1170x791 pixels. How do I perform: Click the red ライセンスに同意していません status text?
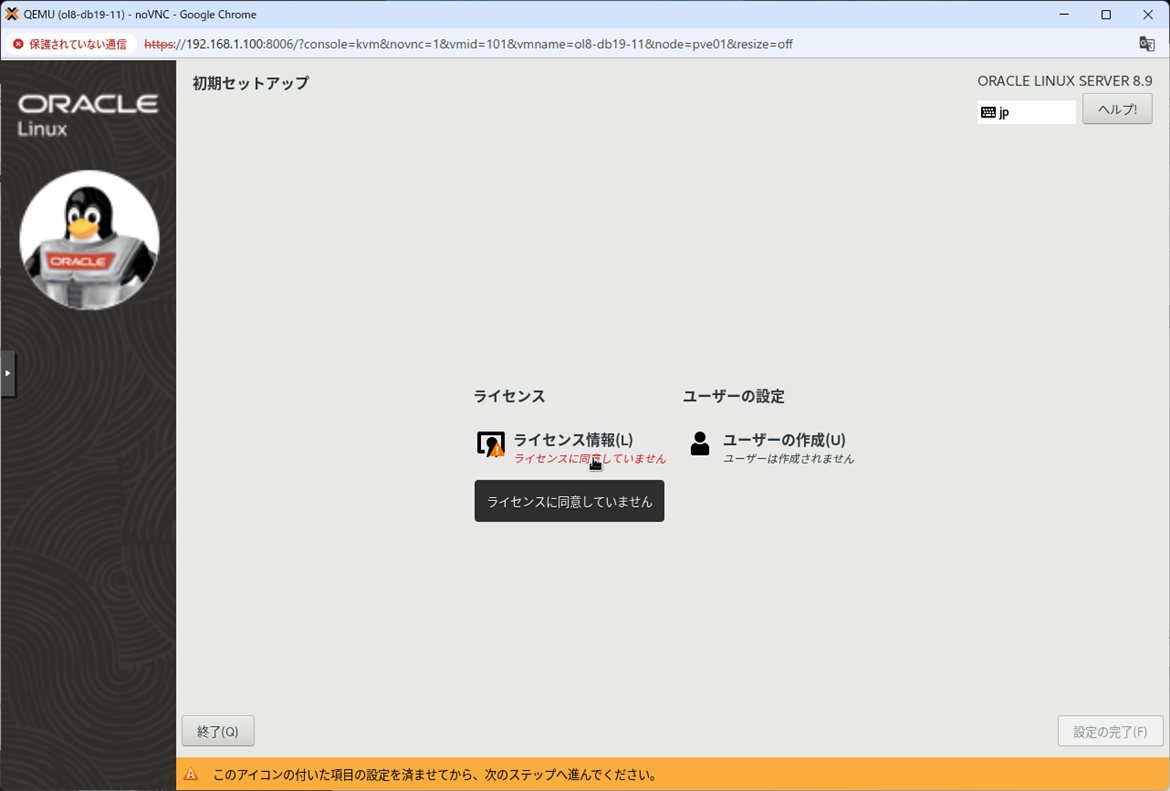coord(589,458)
